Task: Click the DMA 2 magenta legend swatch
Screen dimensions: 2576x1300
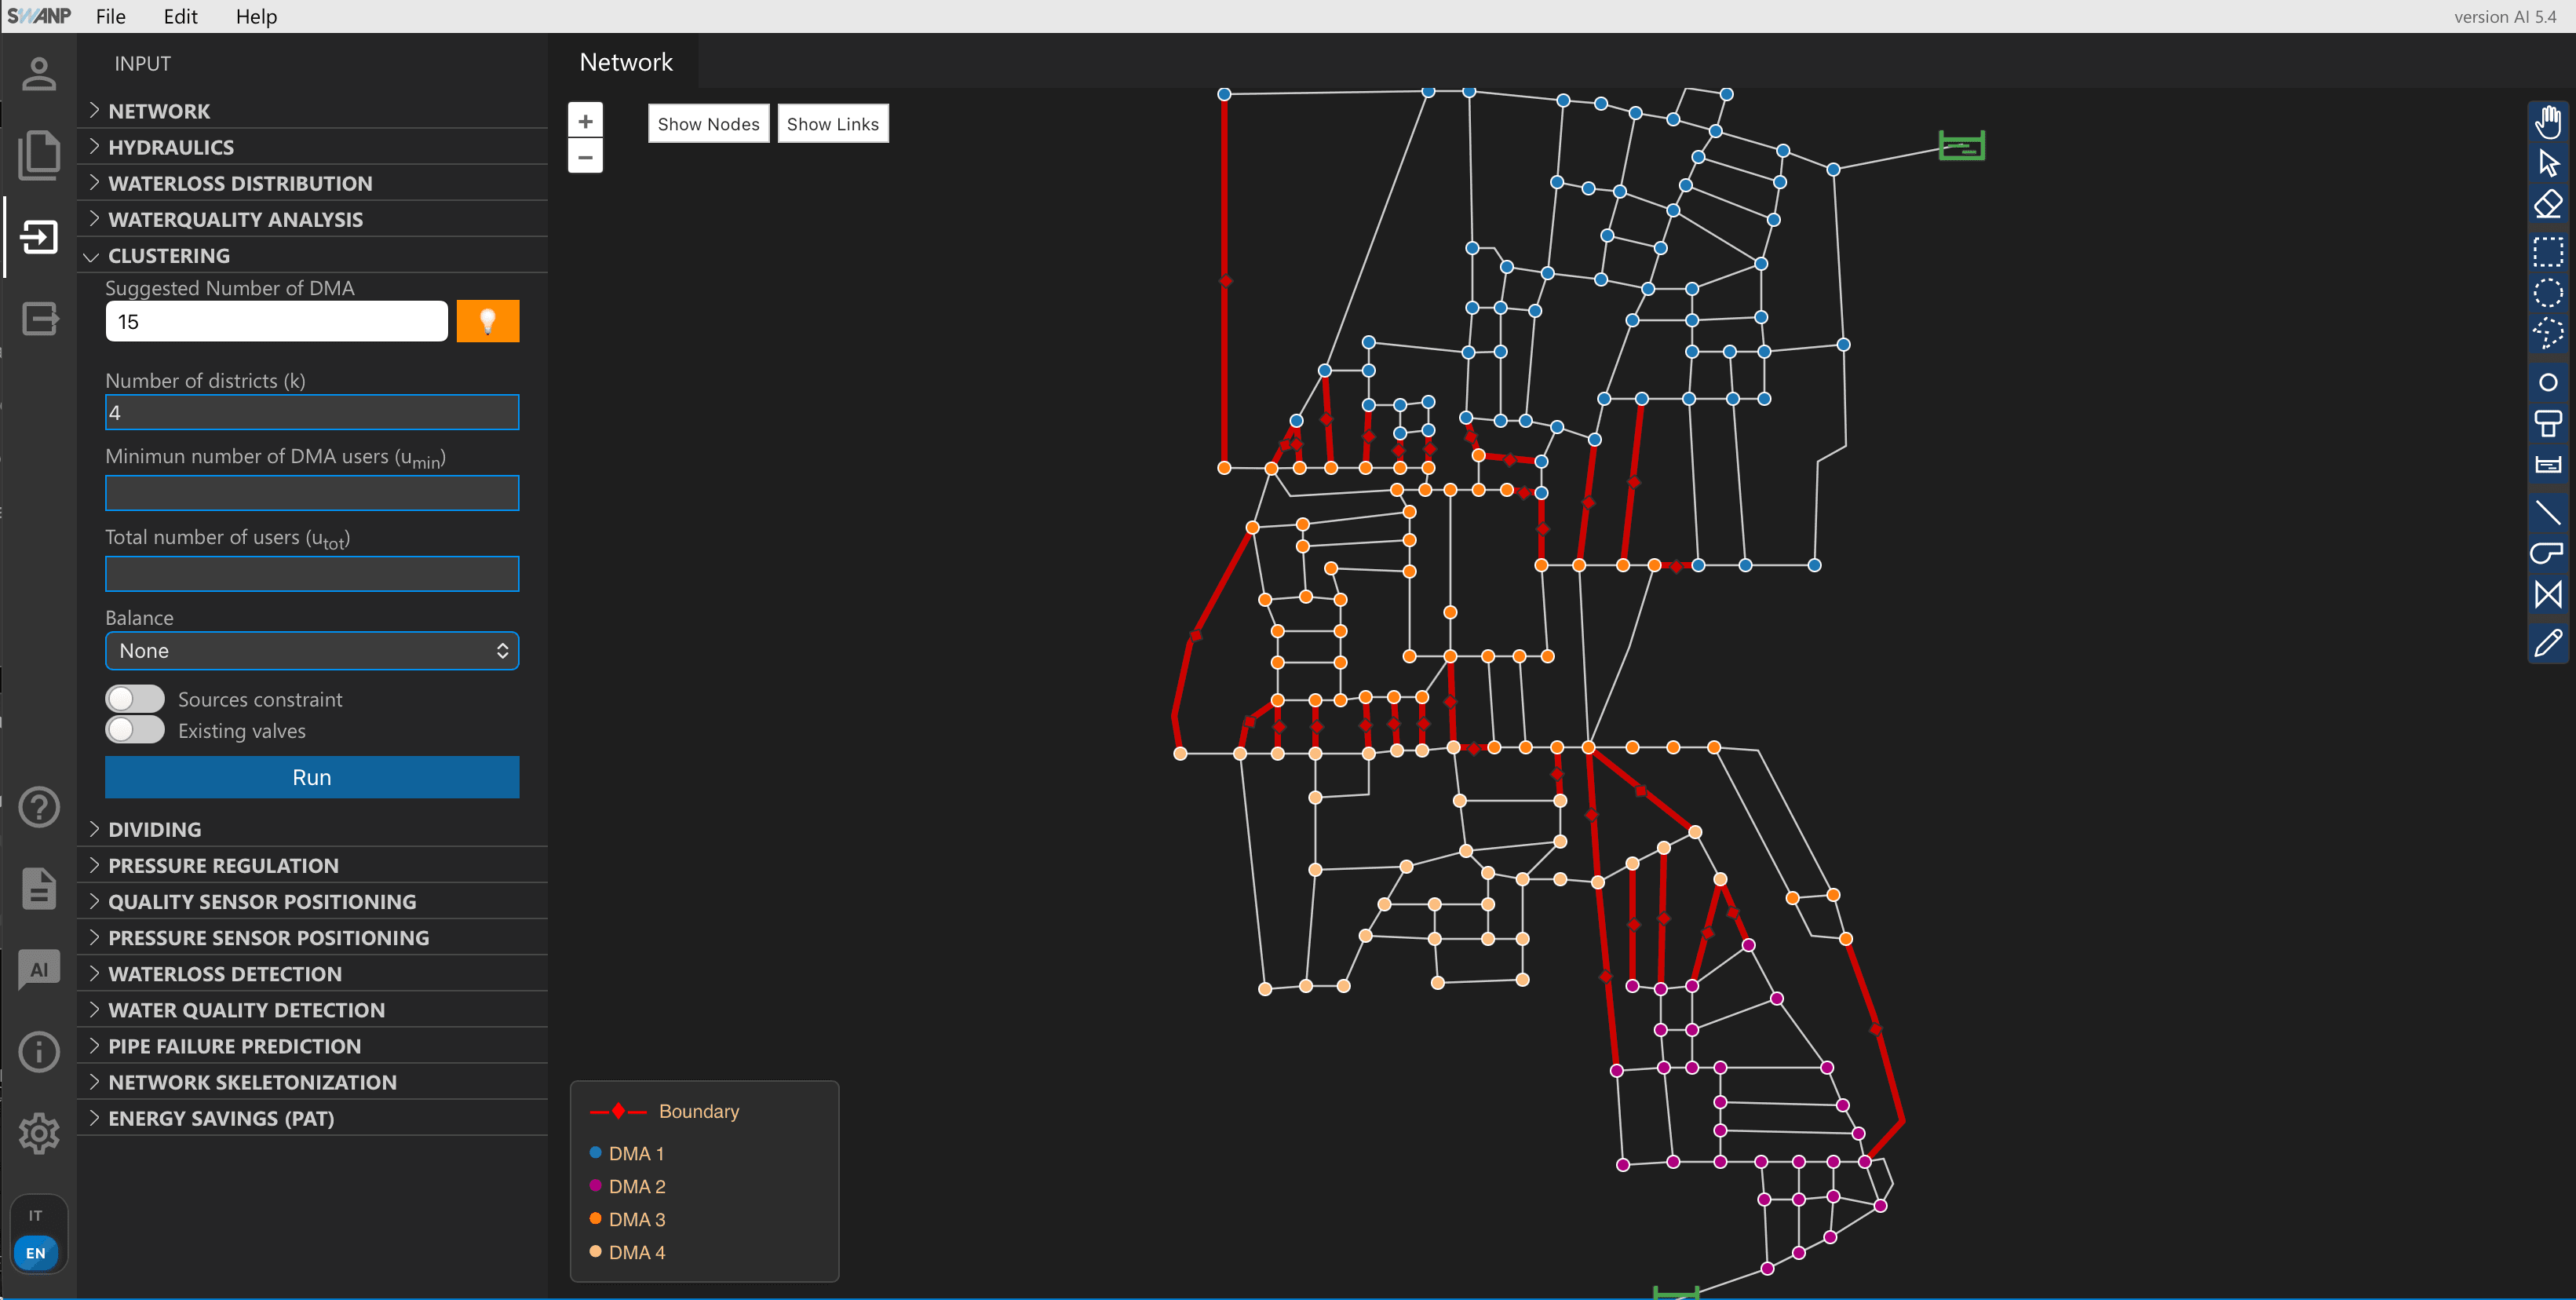Action: click(x=595, y=1186)
